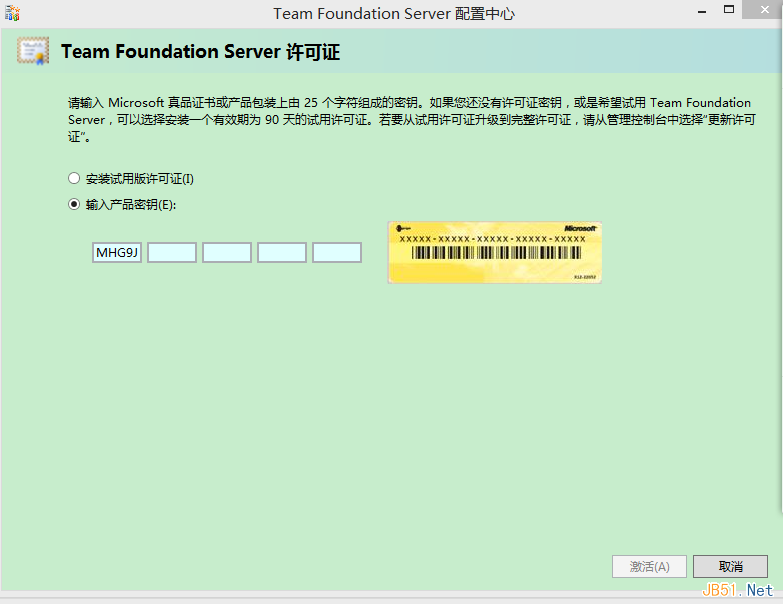
Task: Select the install trial license radio button
Action: coord(74,178)
